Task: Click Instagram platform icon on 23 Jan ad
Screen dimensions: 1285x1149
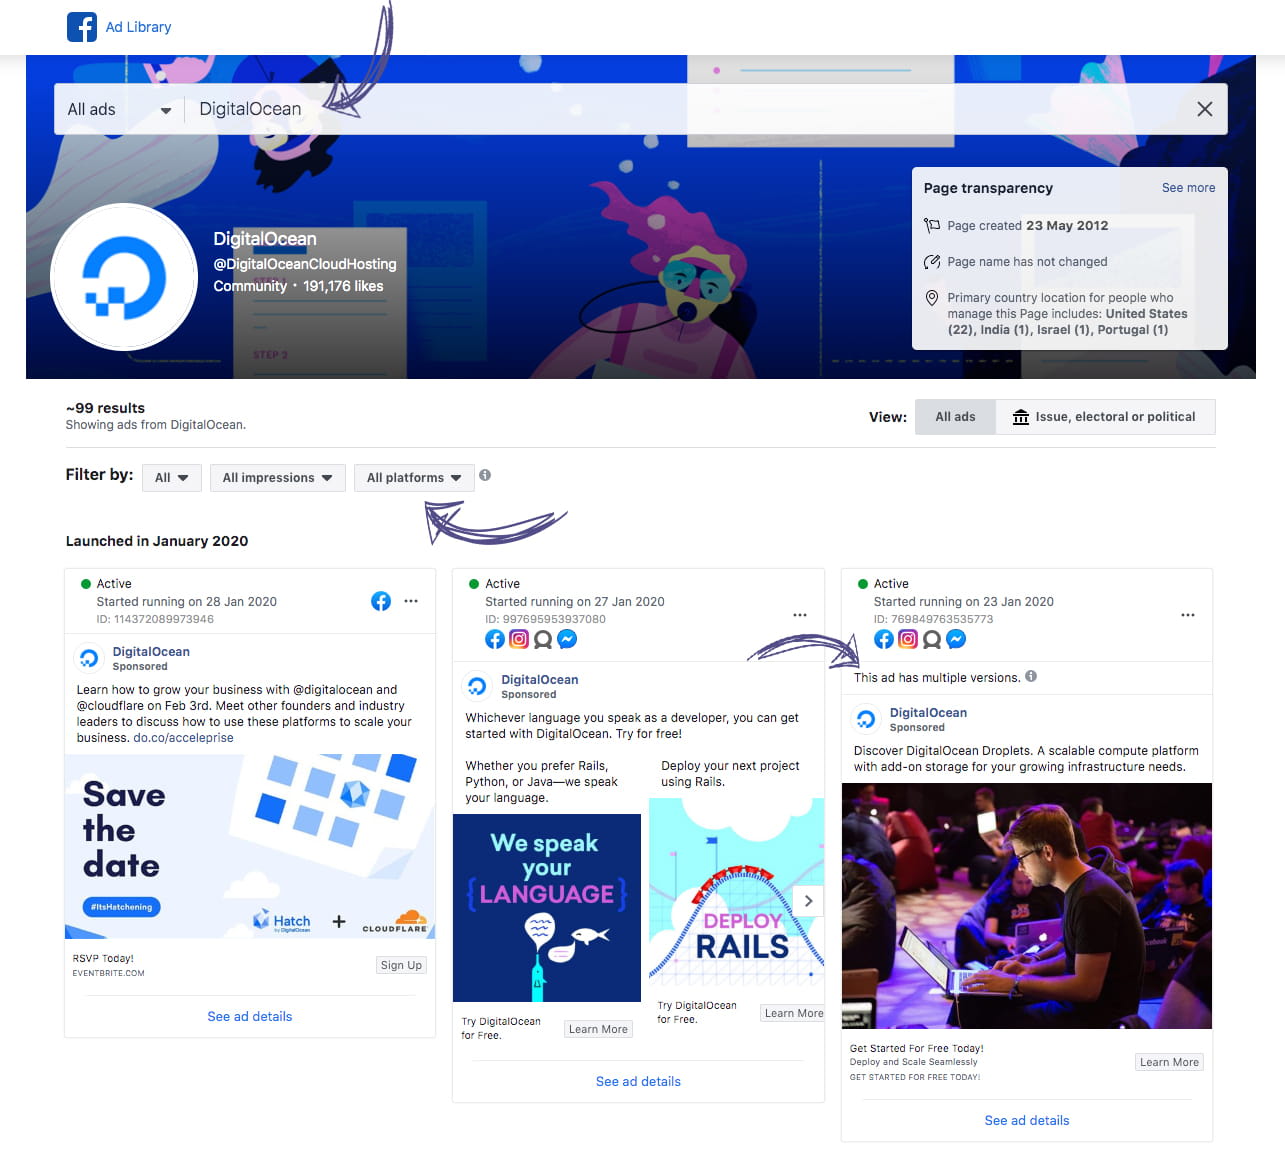Action: [x=908, y=639]
